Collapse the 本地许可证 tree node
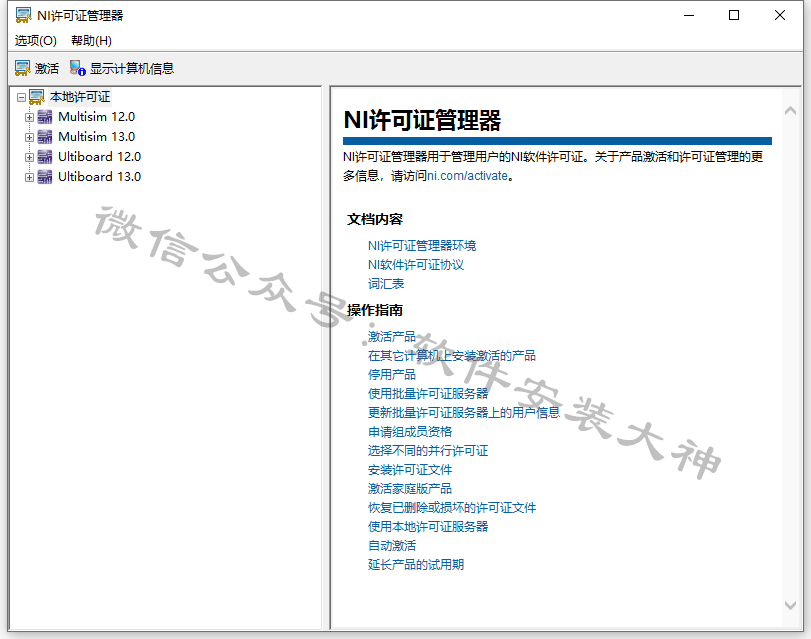This screenshot has width=811, height=639. coord(21,97)
